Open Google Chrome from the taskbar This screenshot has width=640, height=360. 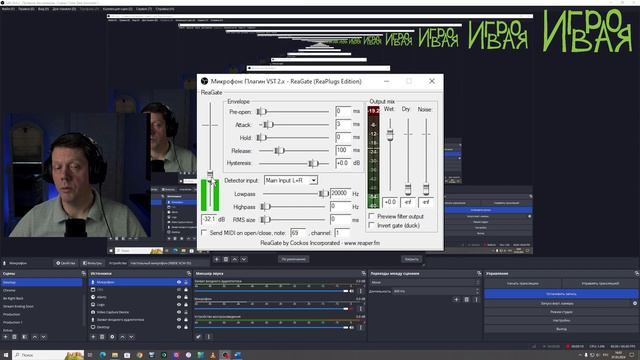(140, 355)
